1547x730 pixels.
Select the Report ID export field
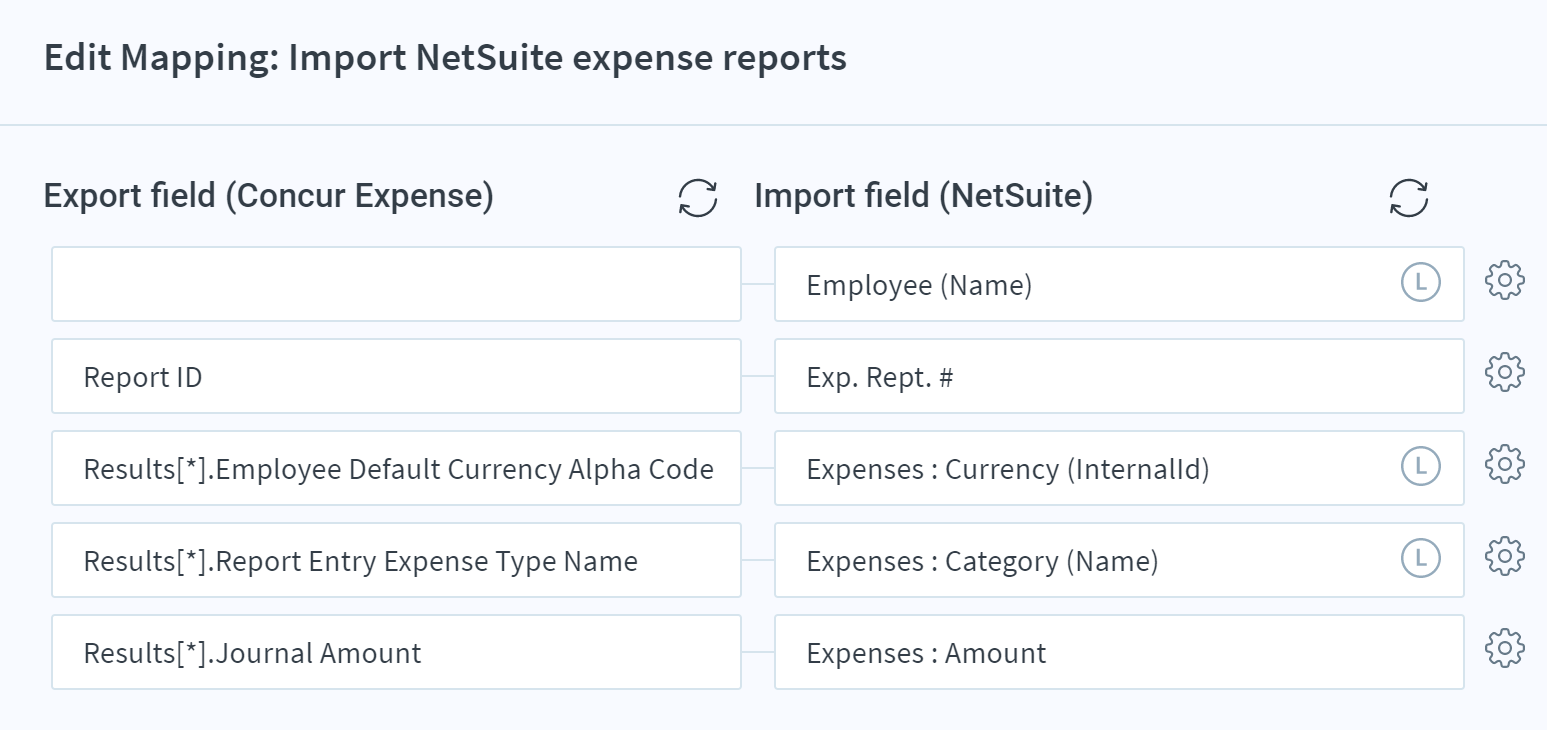(x=396, y=376)
